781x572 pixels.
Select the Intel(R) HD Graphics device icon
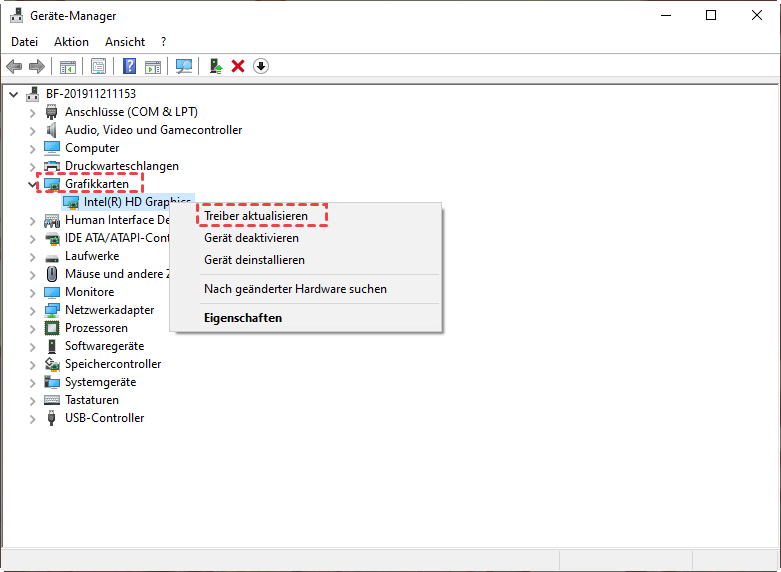pos(71,202)
